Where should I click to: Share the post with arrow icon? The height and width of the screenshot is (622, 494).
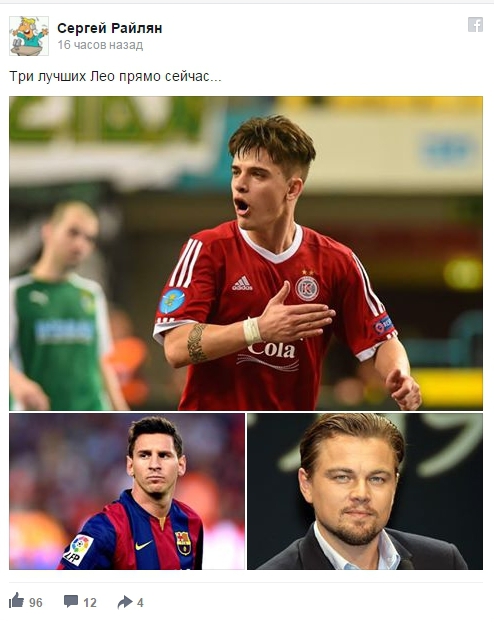[x=125, y=602]
